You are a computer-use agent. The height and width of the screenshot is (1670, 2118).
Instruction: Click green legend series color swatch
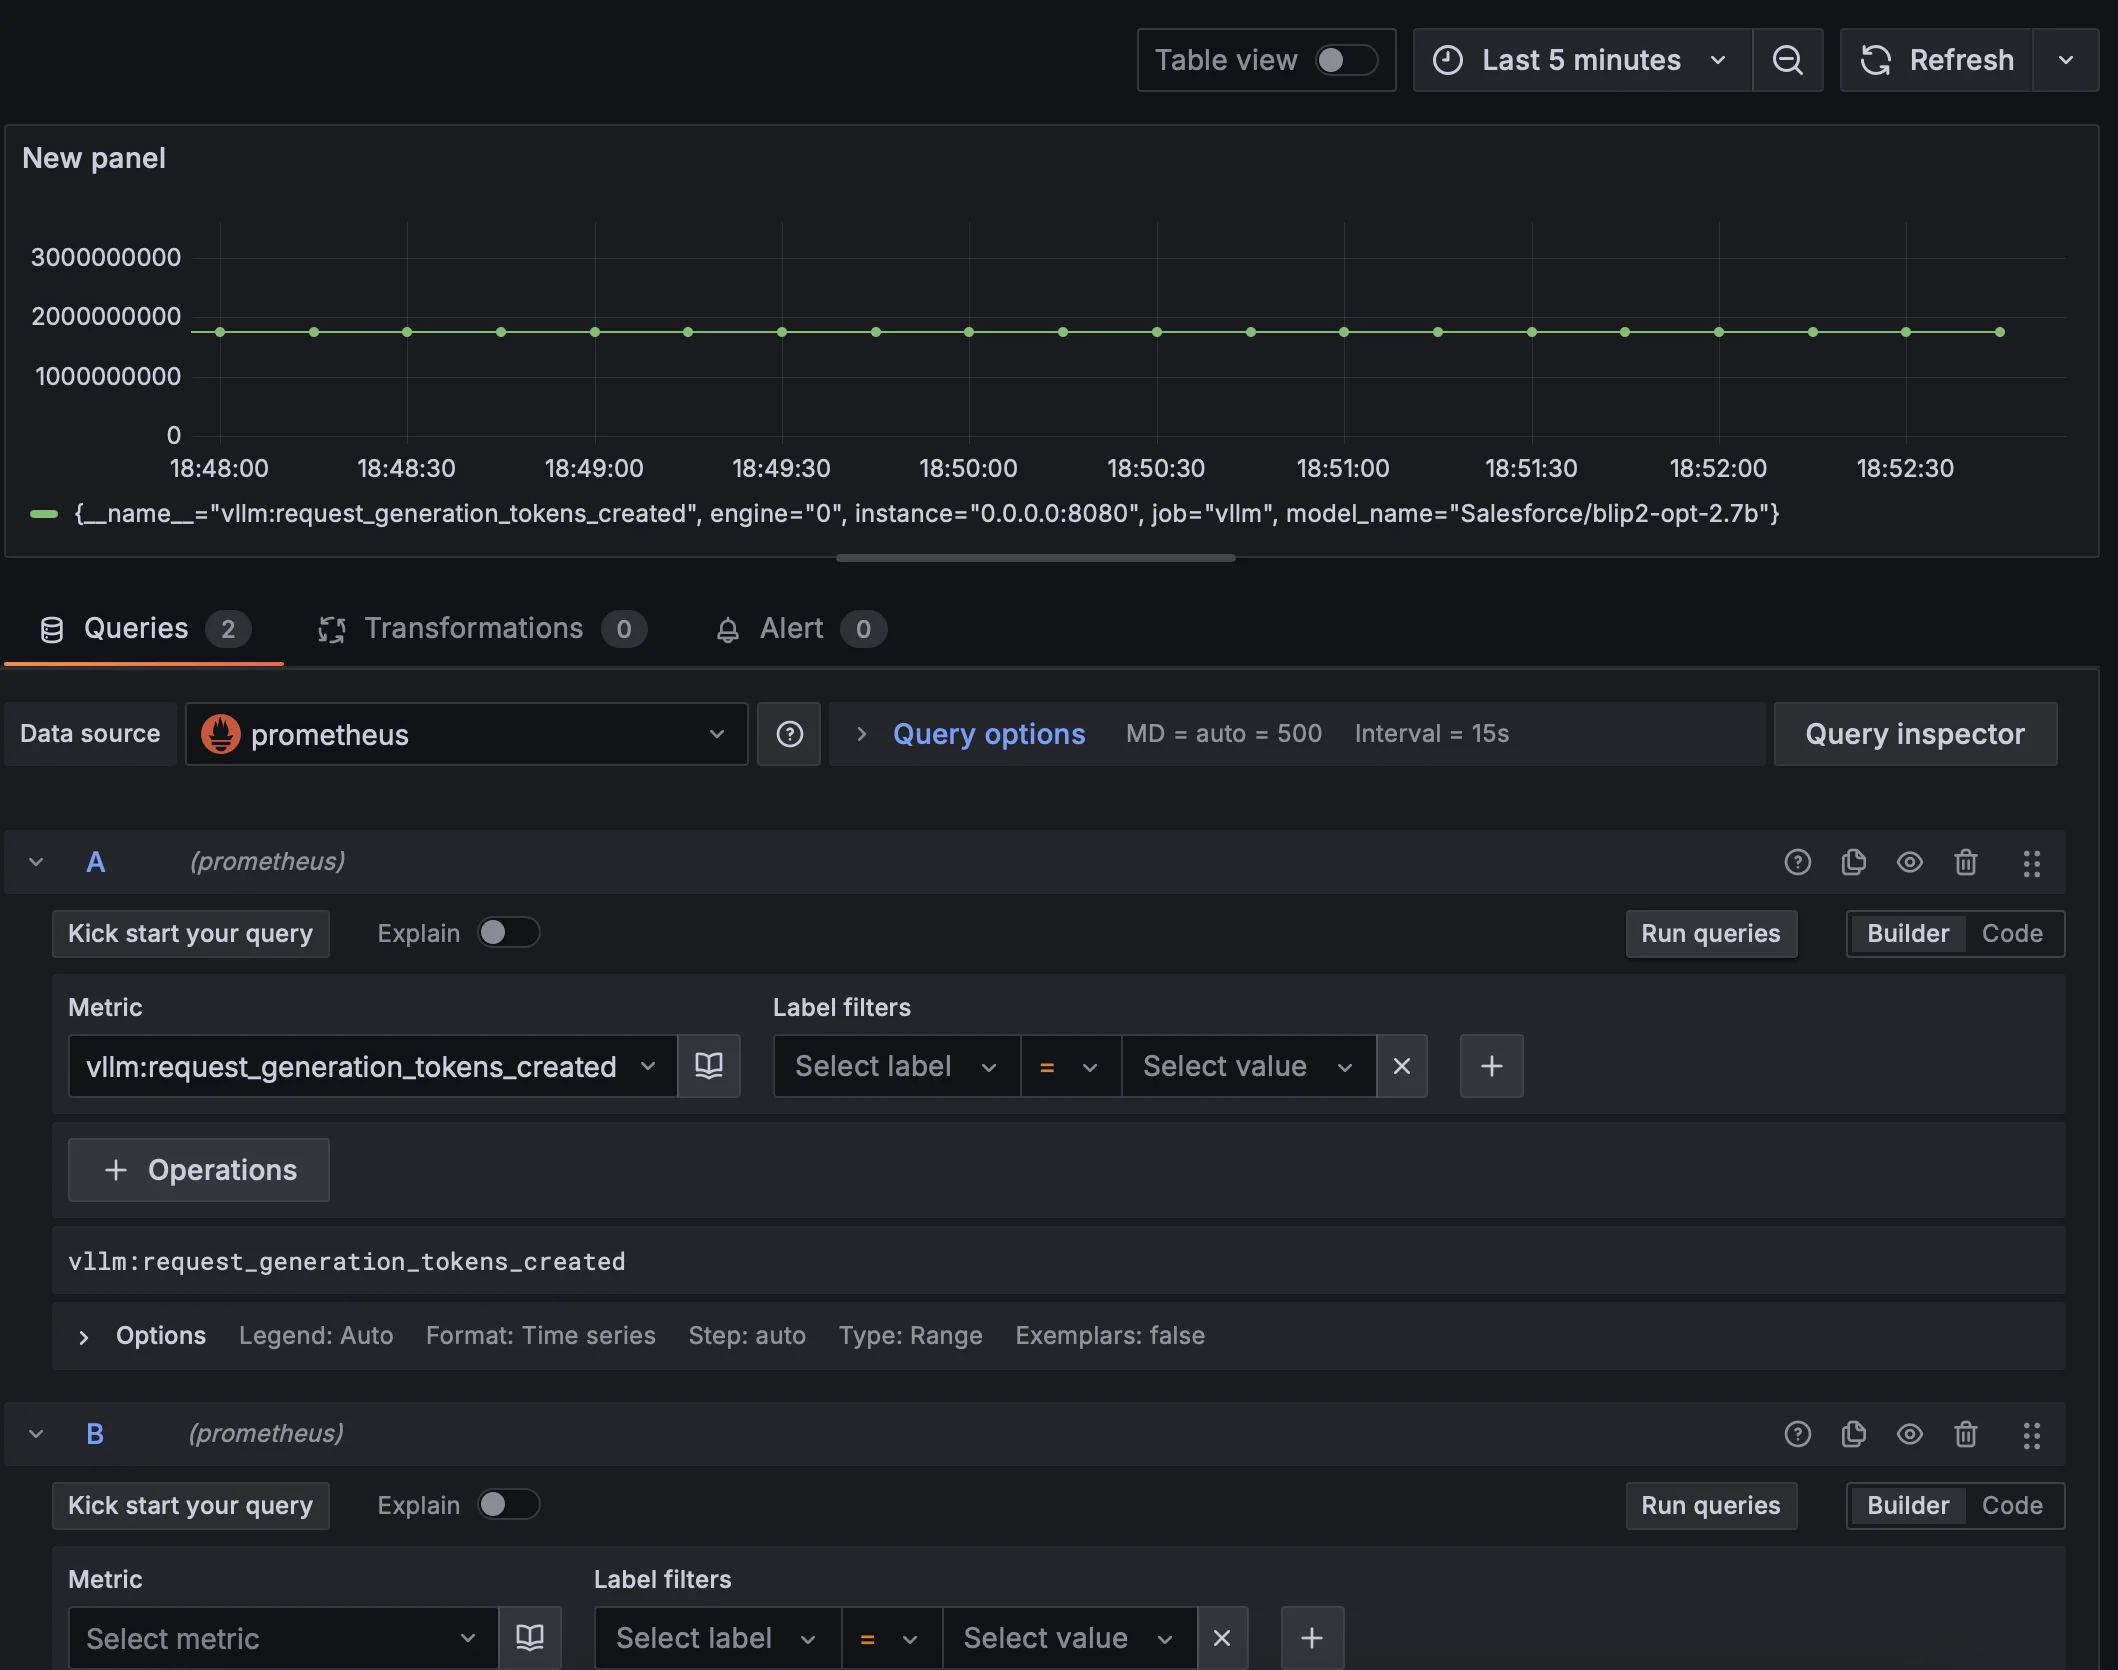(x=44, y=514)
